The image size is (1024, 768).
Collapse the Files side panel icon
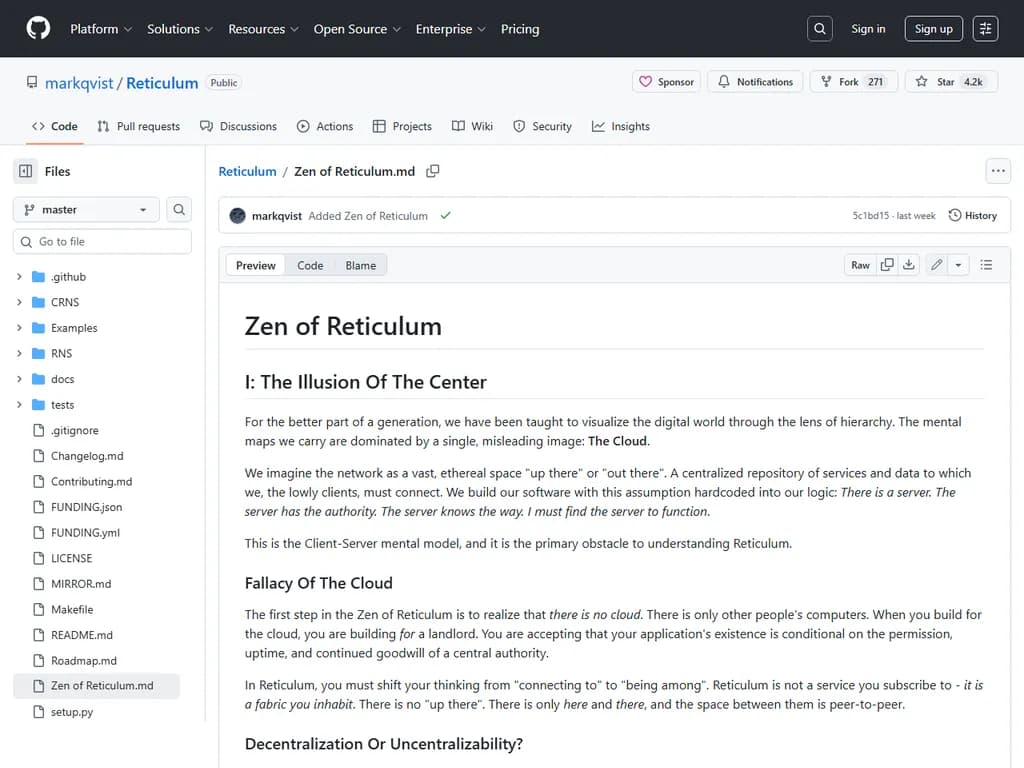click(x=26, y=171)
